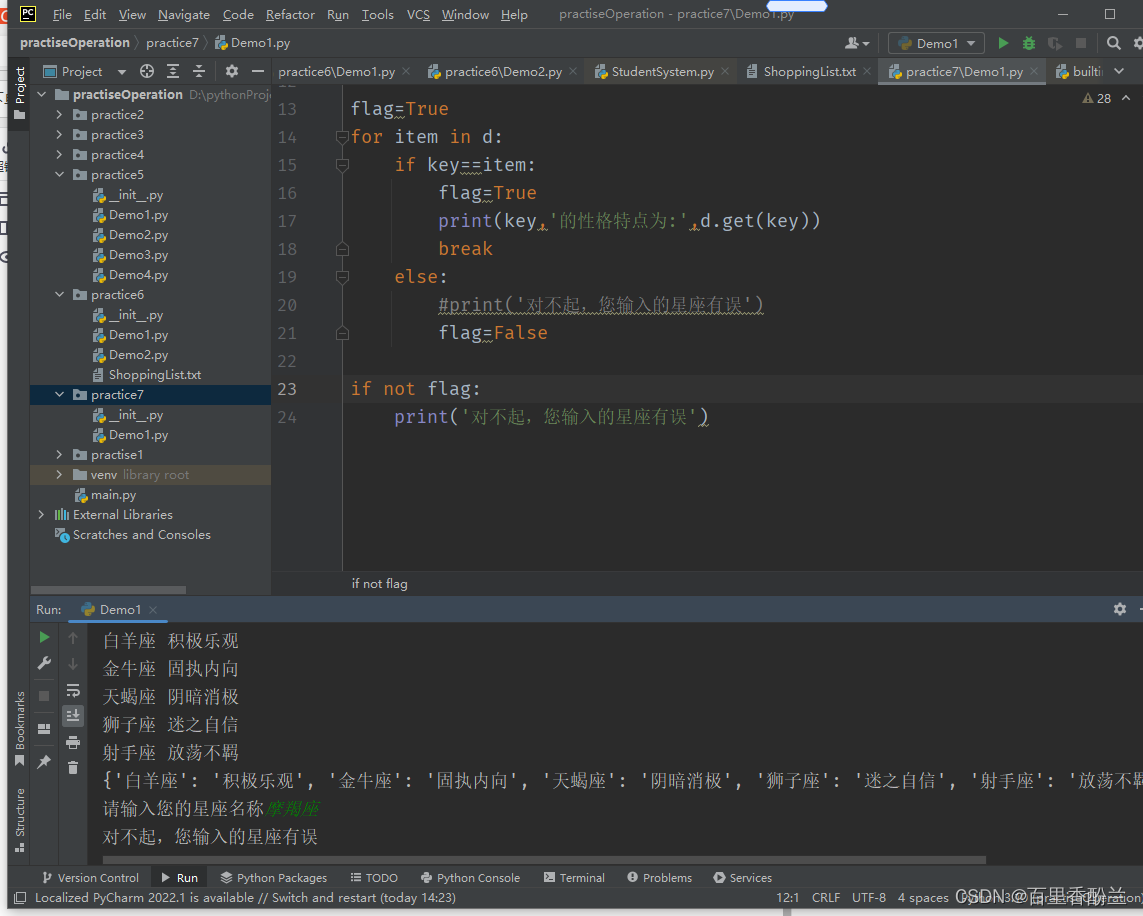The image size is (1143, 916).
Task: Pin the Run tab
Action: (44, 762)
